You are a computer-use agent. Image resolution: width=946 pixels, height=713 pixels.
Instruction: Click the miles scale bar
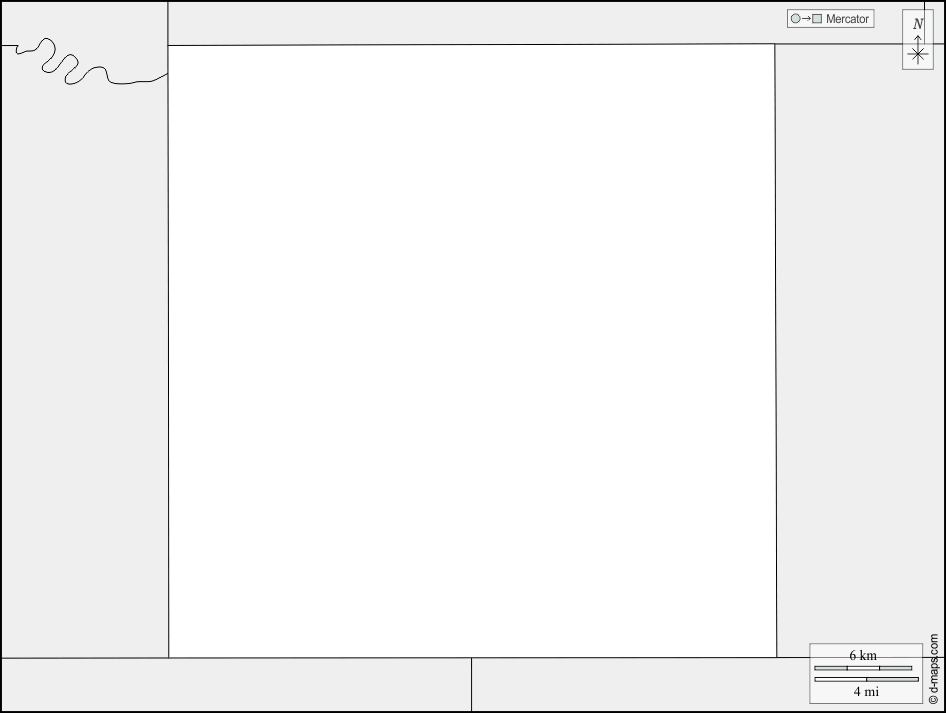pos(866,679)
